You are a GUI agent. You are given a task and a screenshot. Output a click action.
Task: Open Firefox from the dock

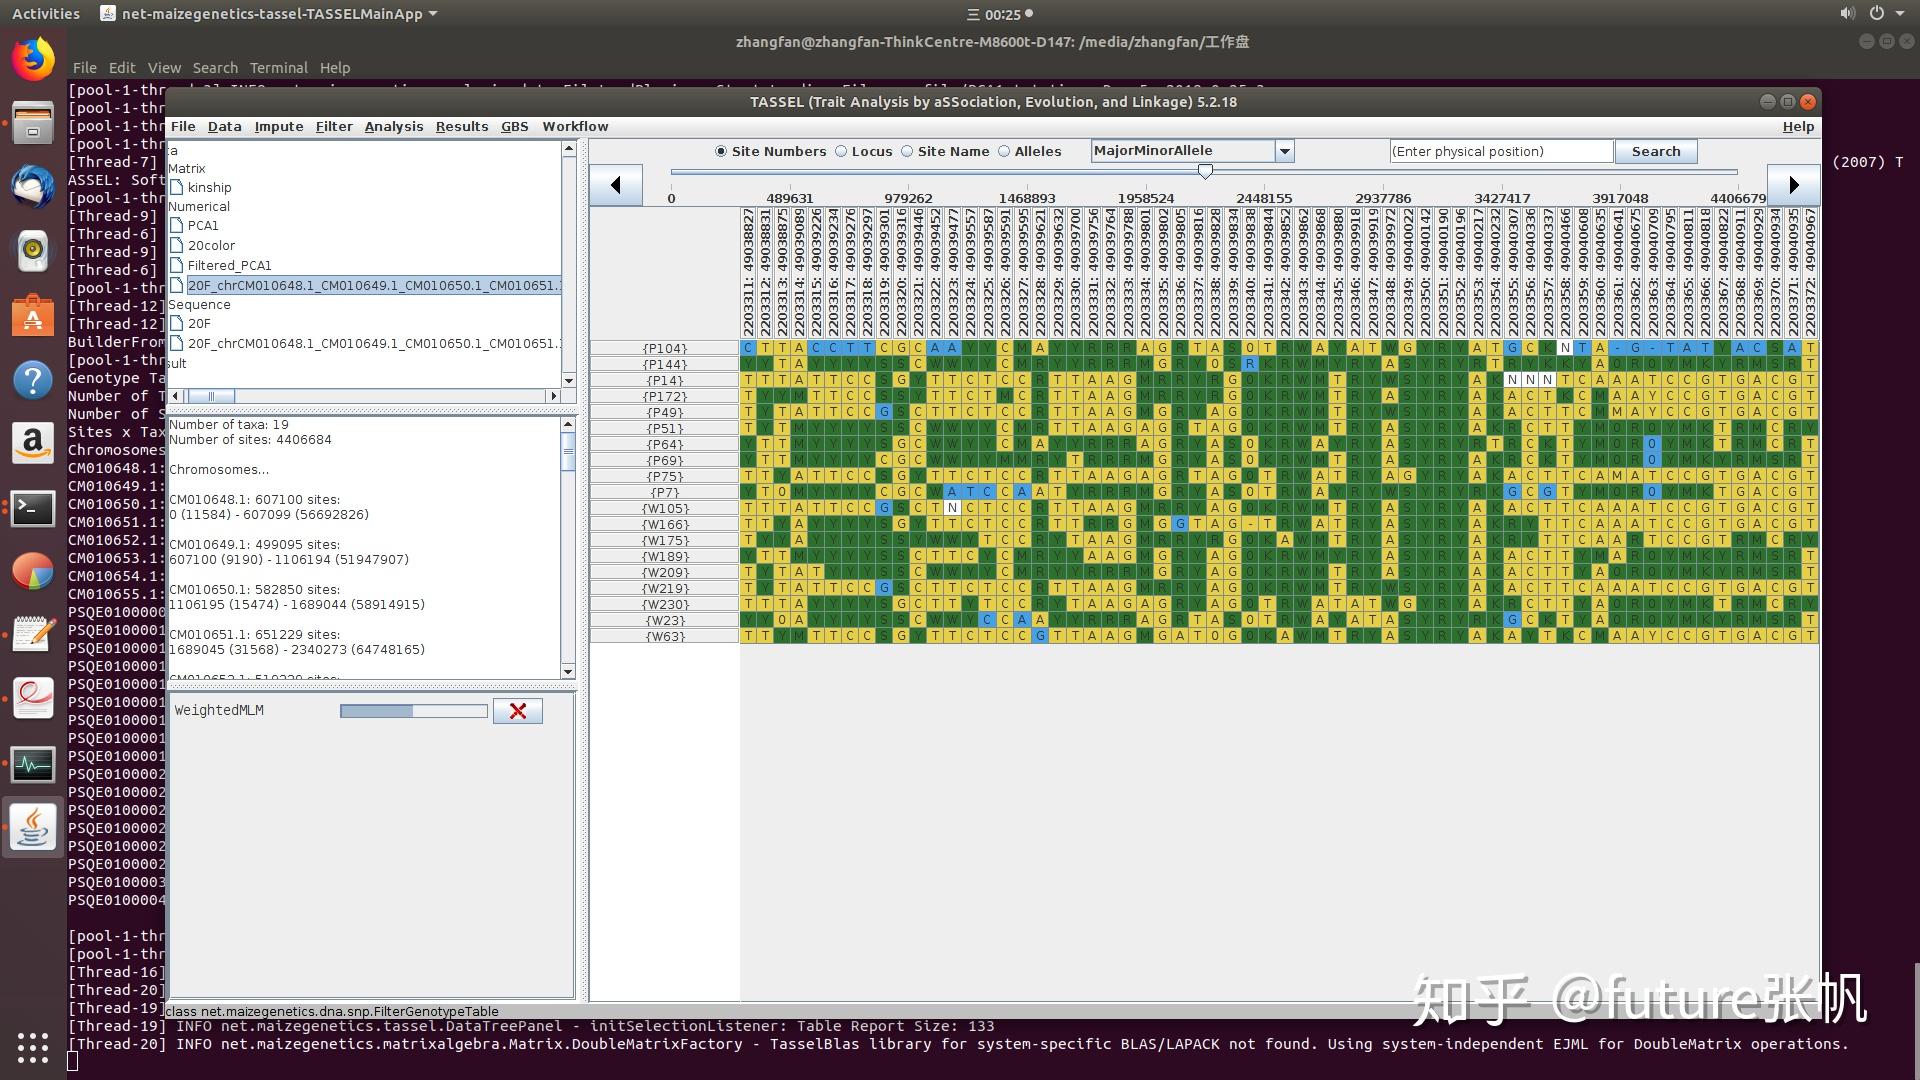point(33,59)
